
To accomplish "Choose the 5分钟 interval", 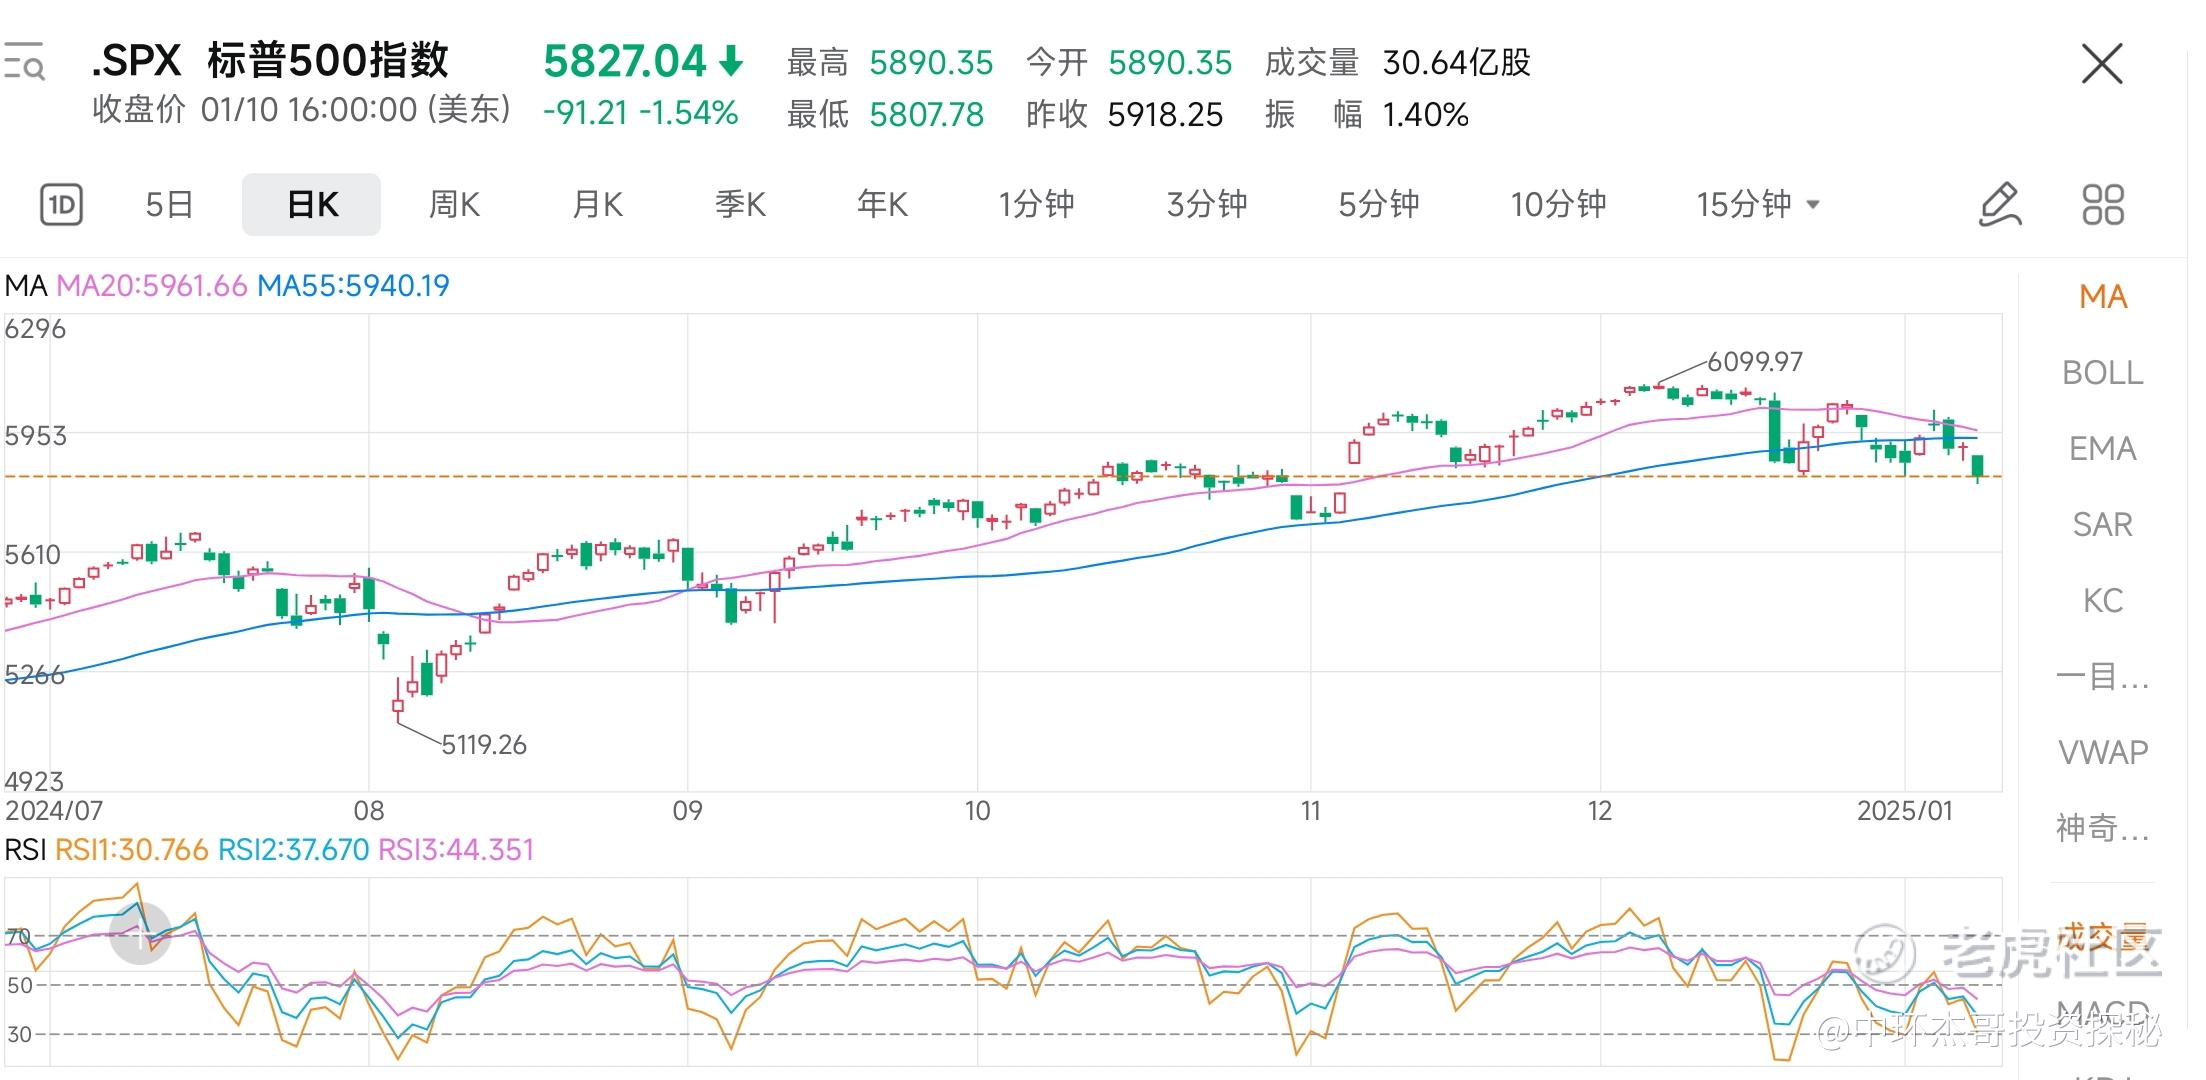I will click(1378, 205).
